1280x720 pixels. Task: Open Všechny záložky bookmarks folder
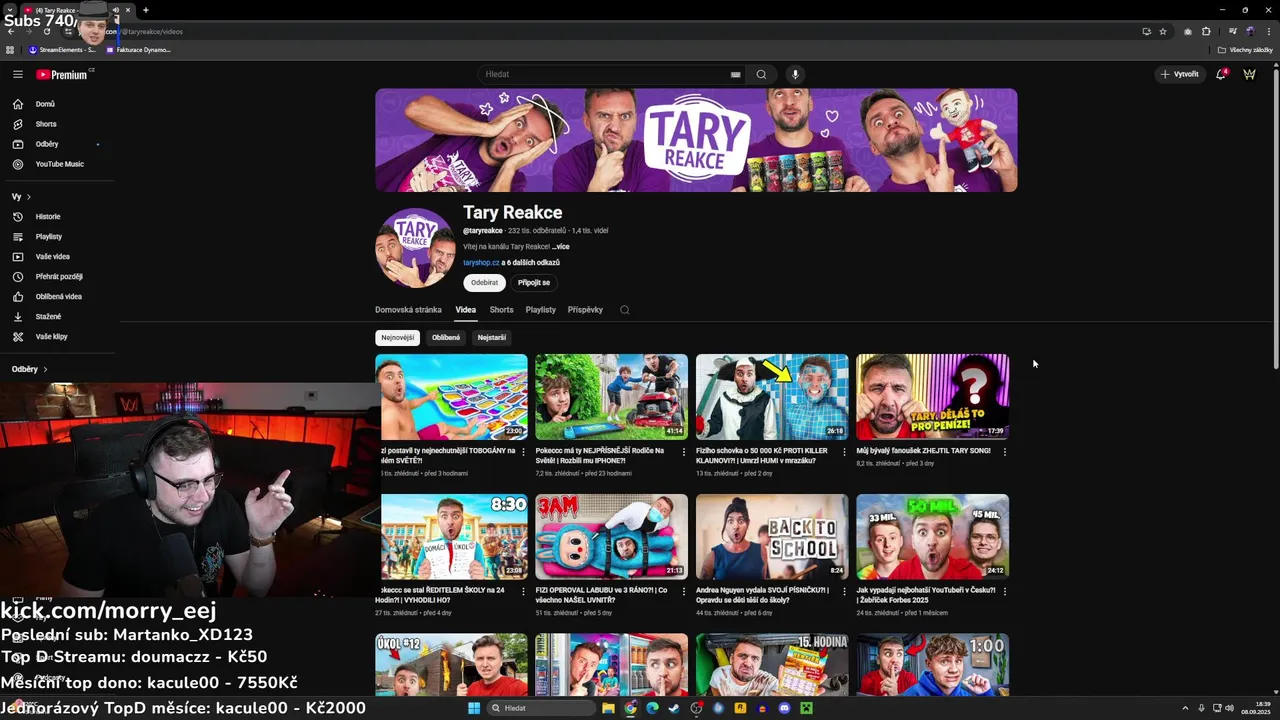tap(1245, 50)
